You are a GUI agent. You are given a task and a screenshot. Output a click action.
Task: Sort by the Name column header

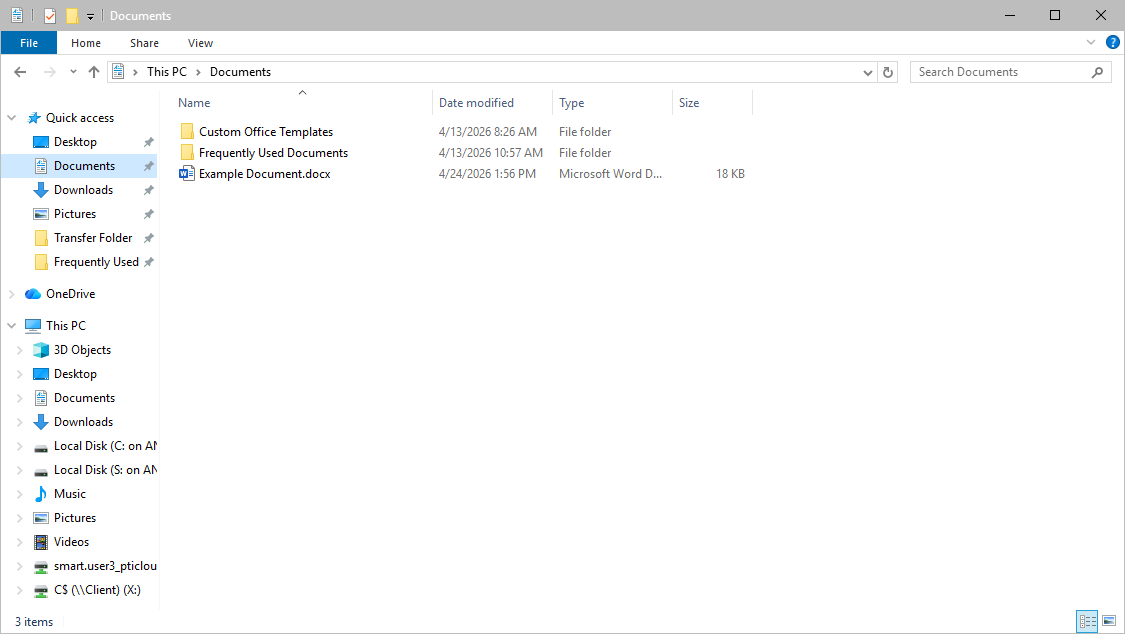tap(194, 103)
